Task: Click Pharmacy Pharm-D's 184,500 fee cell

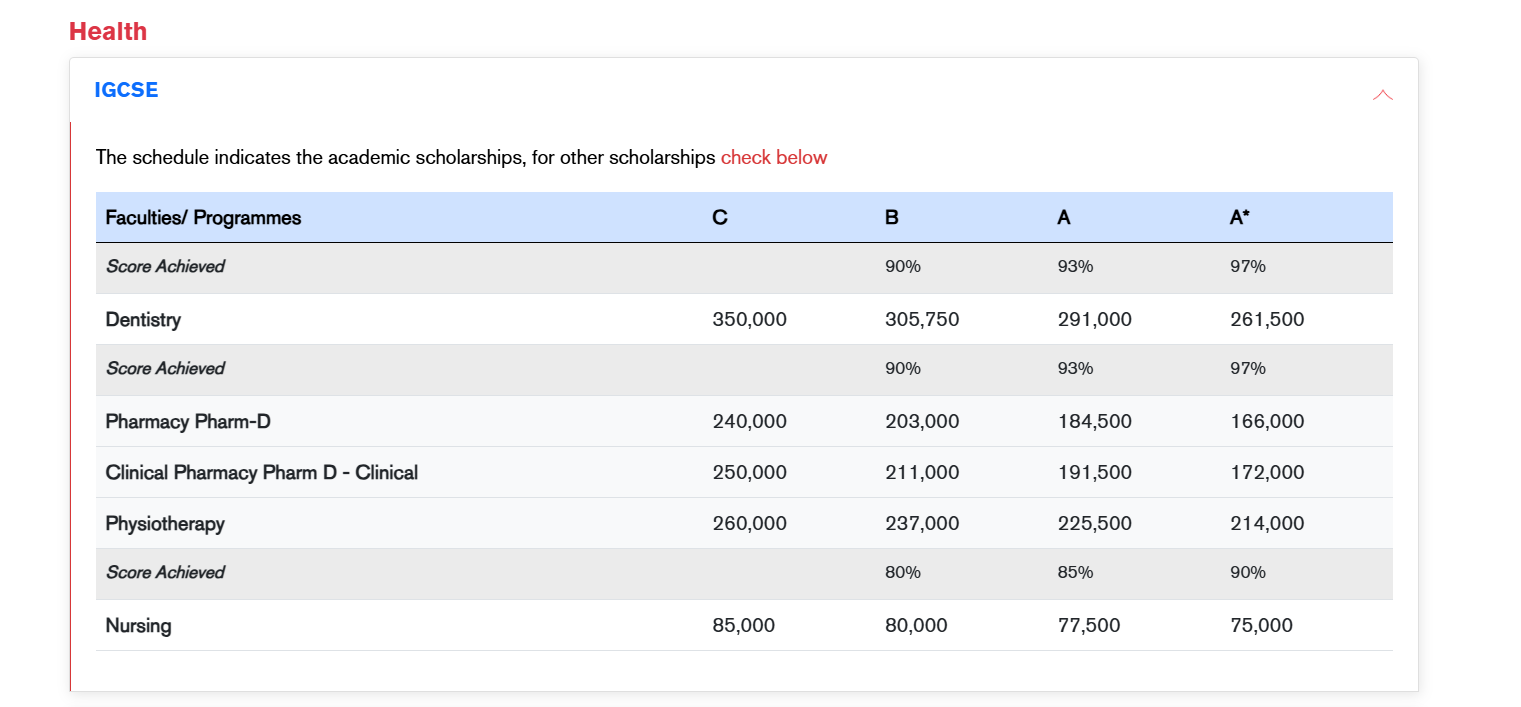Action: pos(1094,422)
